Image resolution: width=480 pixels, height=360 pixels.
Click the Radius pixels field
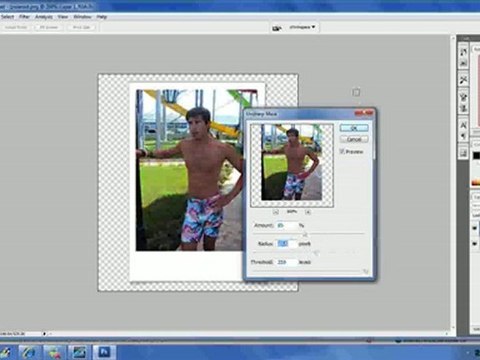(287, 244)
